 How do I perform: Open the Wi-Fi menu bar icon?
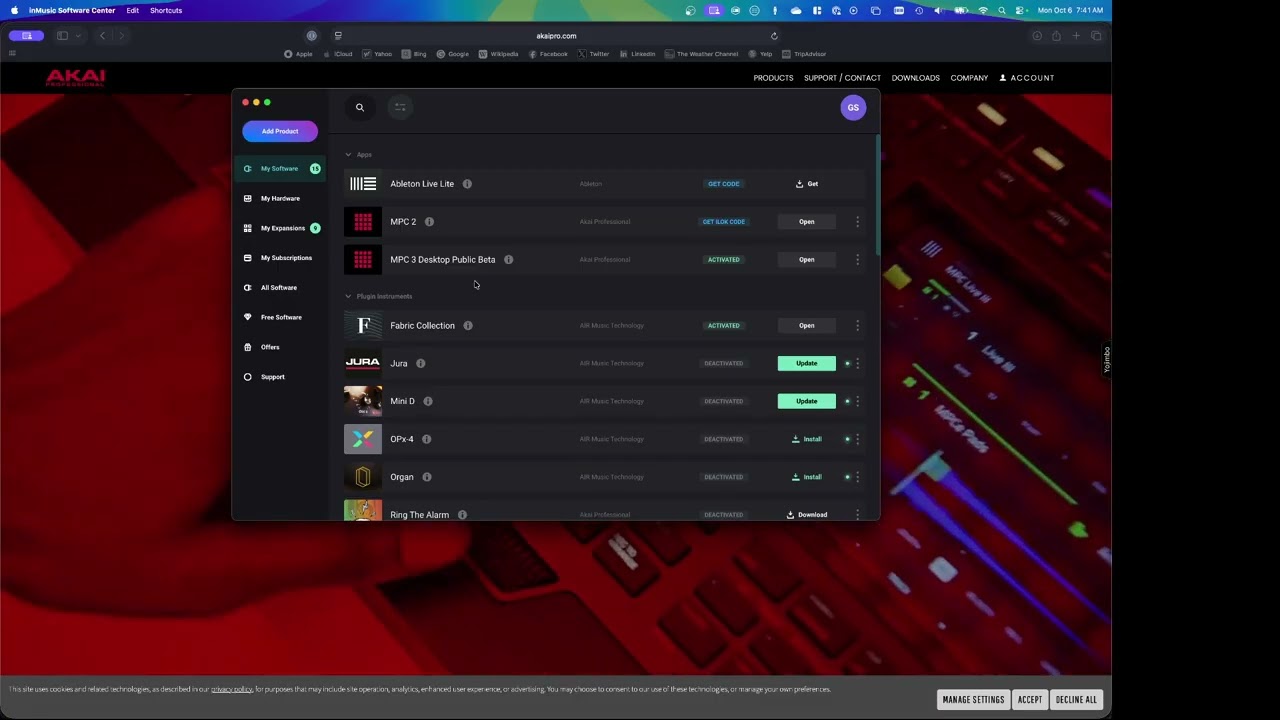(983, 11)
